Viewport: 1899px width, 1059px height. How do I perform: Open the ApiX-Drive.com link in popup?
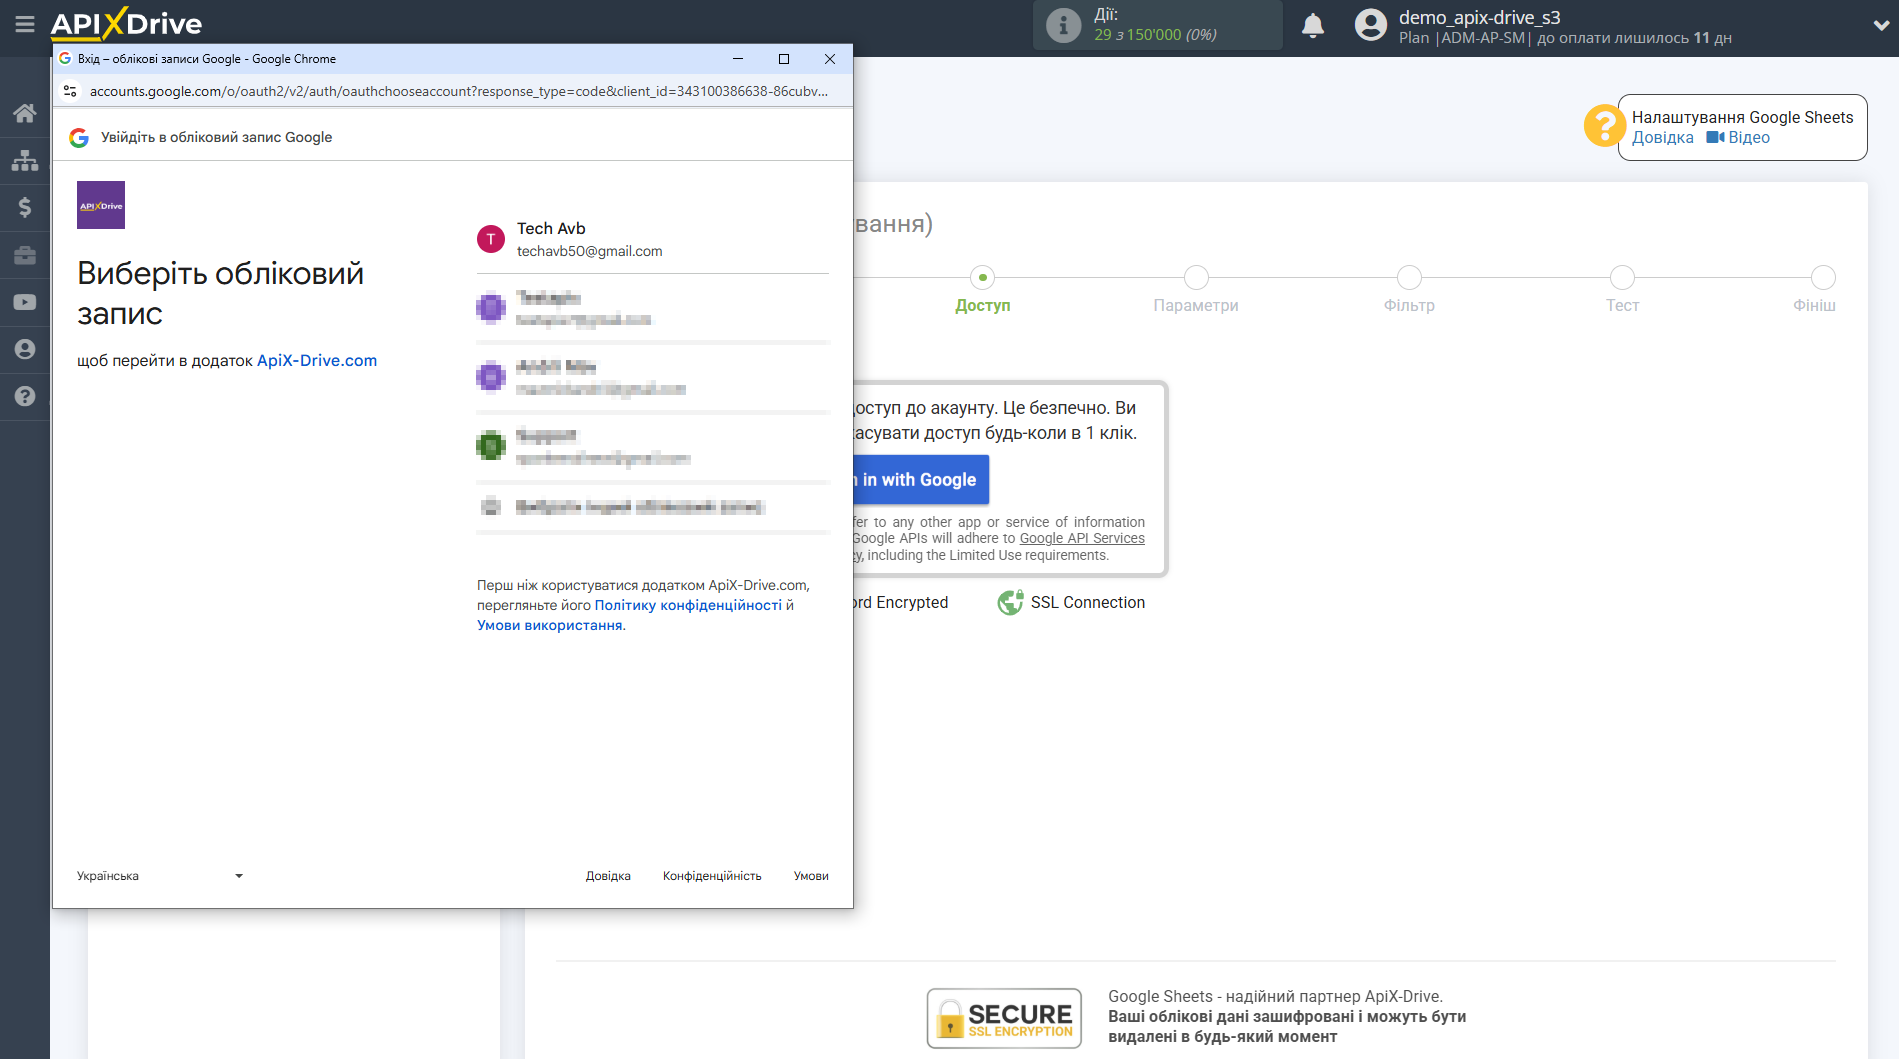coord(317,361)
